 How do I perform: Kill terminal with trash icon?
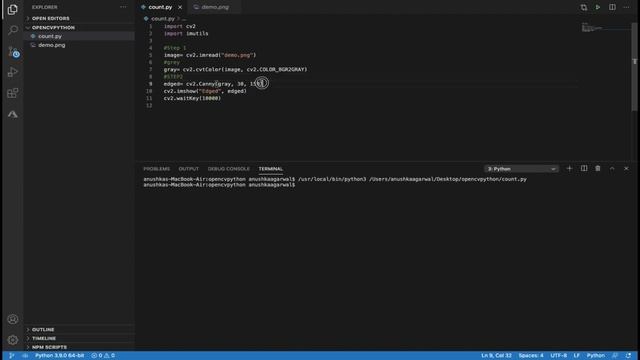tap(598, 169)
